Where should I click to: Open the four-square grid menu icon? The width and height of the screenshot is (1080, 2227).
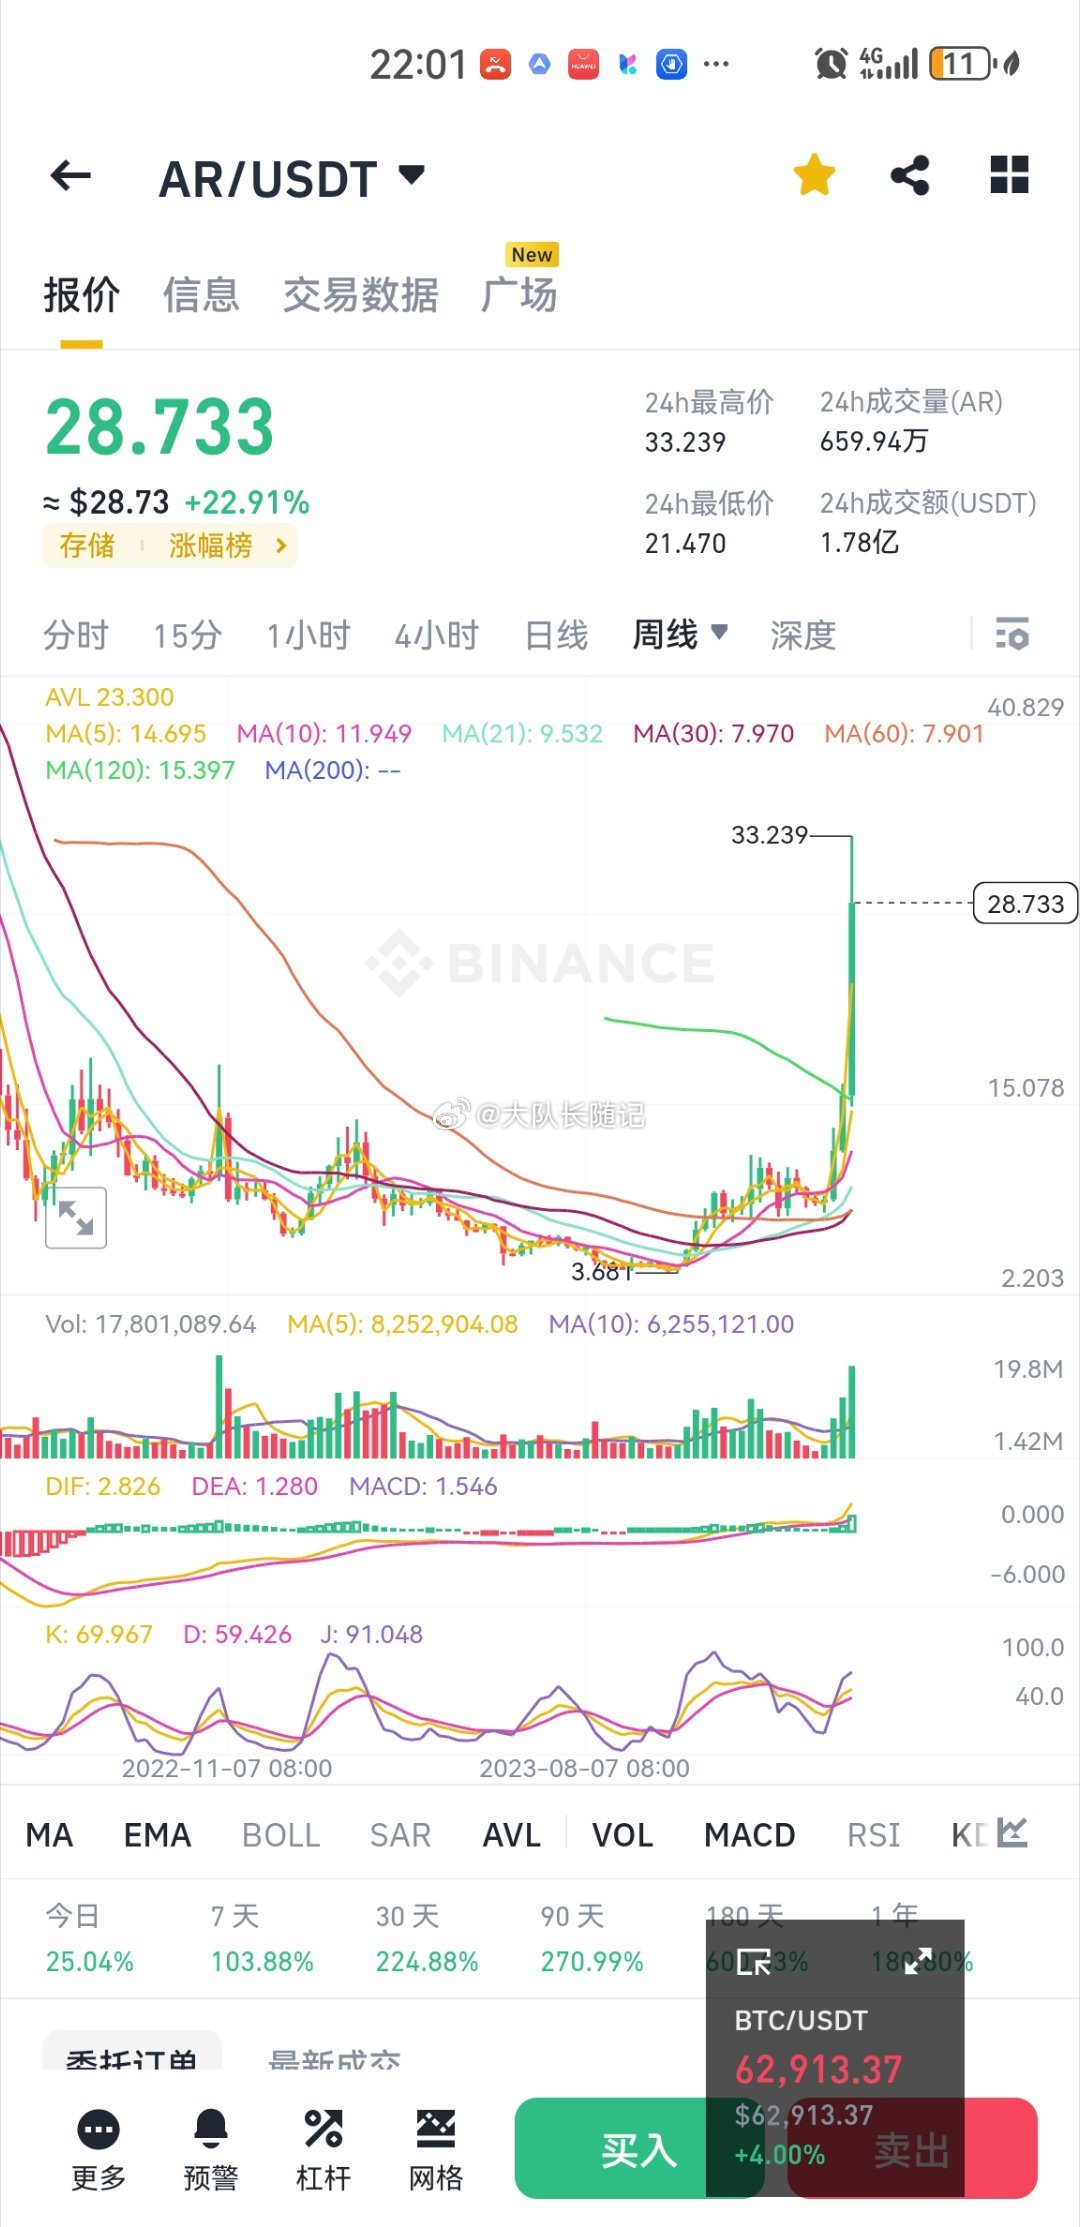(1008, 175)
